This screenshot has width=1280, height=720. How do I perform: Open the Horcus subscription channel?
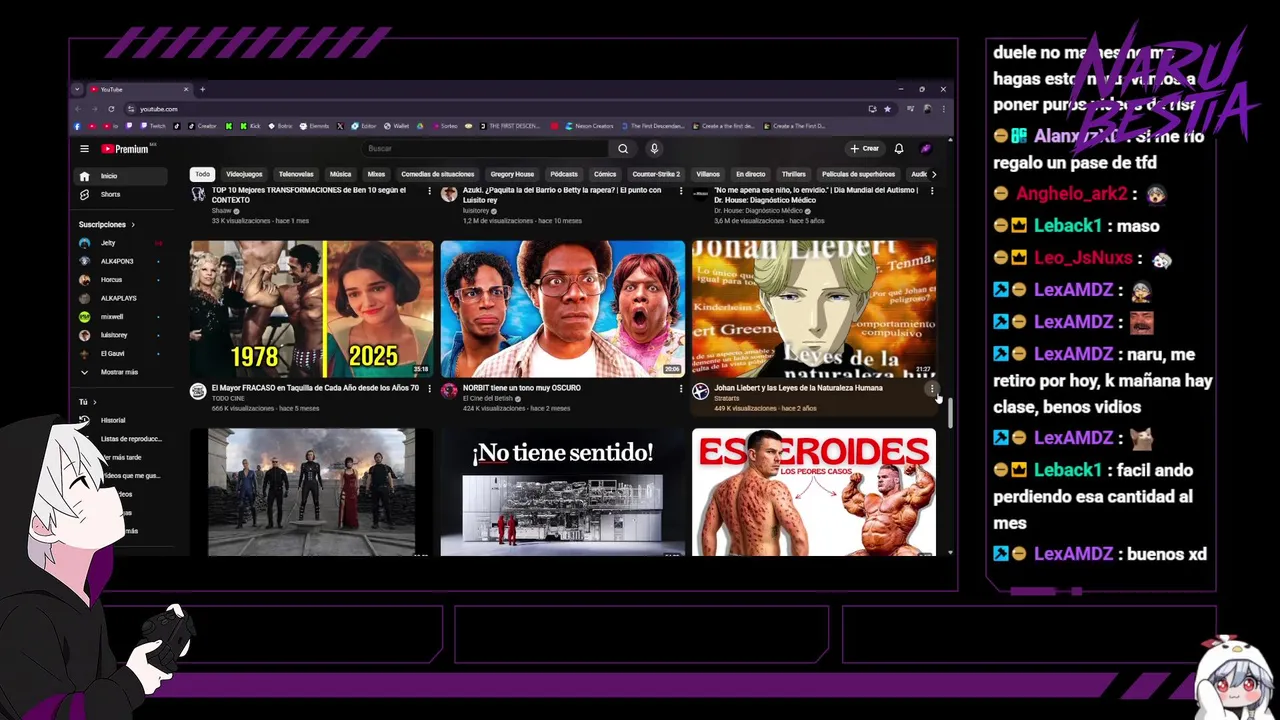[x=121, y=280]
